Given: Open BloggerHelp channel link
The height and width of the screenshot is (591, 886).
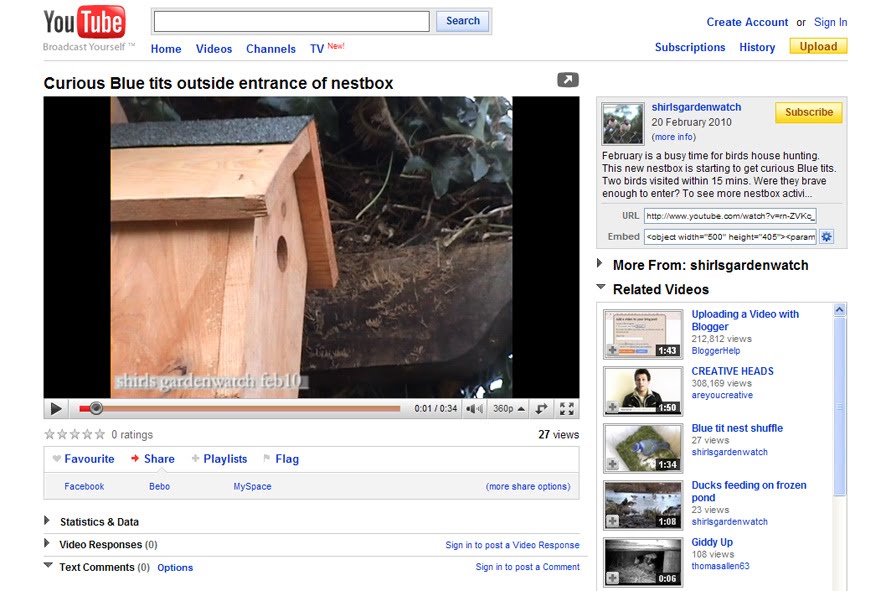Looking at the screenshot, I should pyautogui.click(x=715, y=350).
